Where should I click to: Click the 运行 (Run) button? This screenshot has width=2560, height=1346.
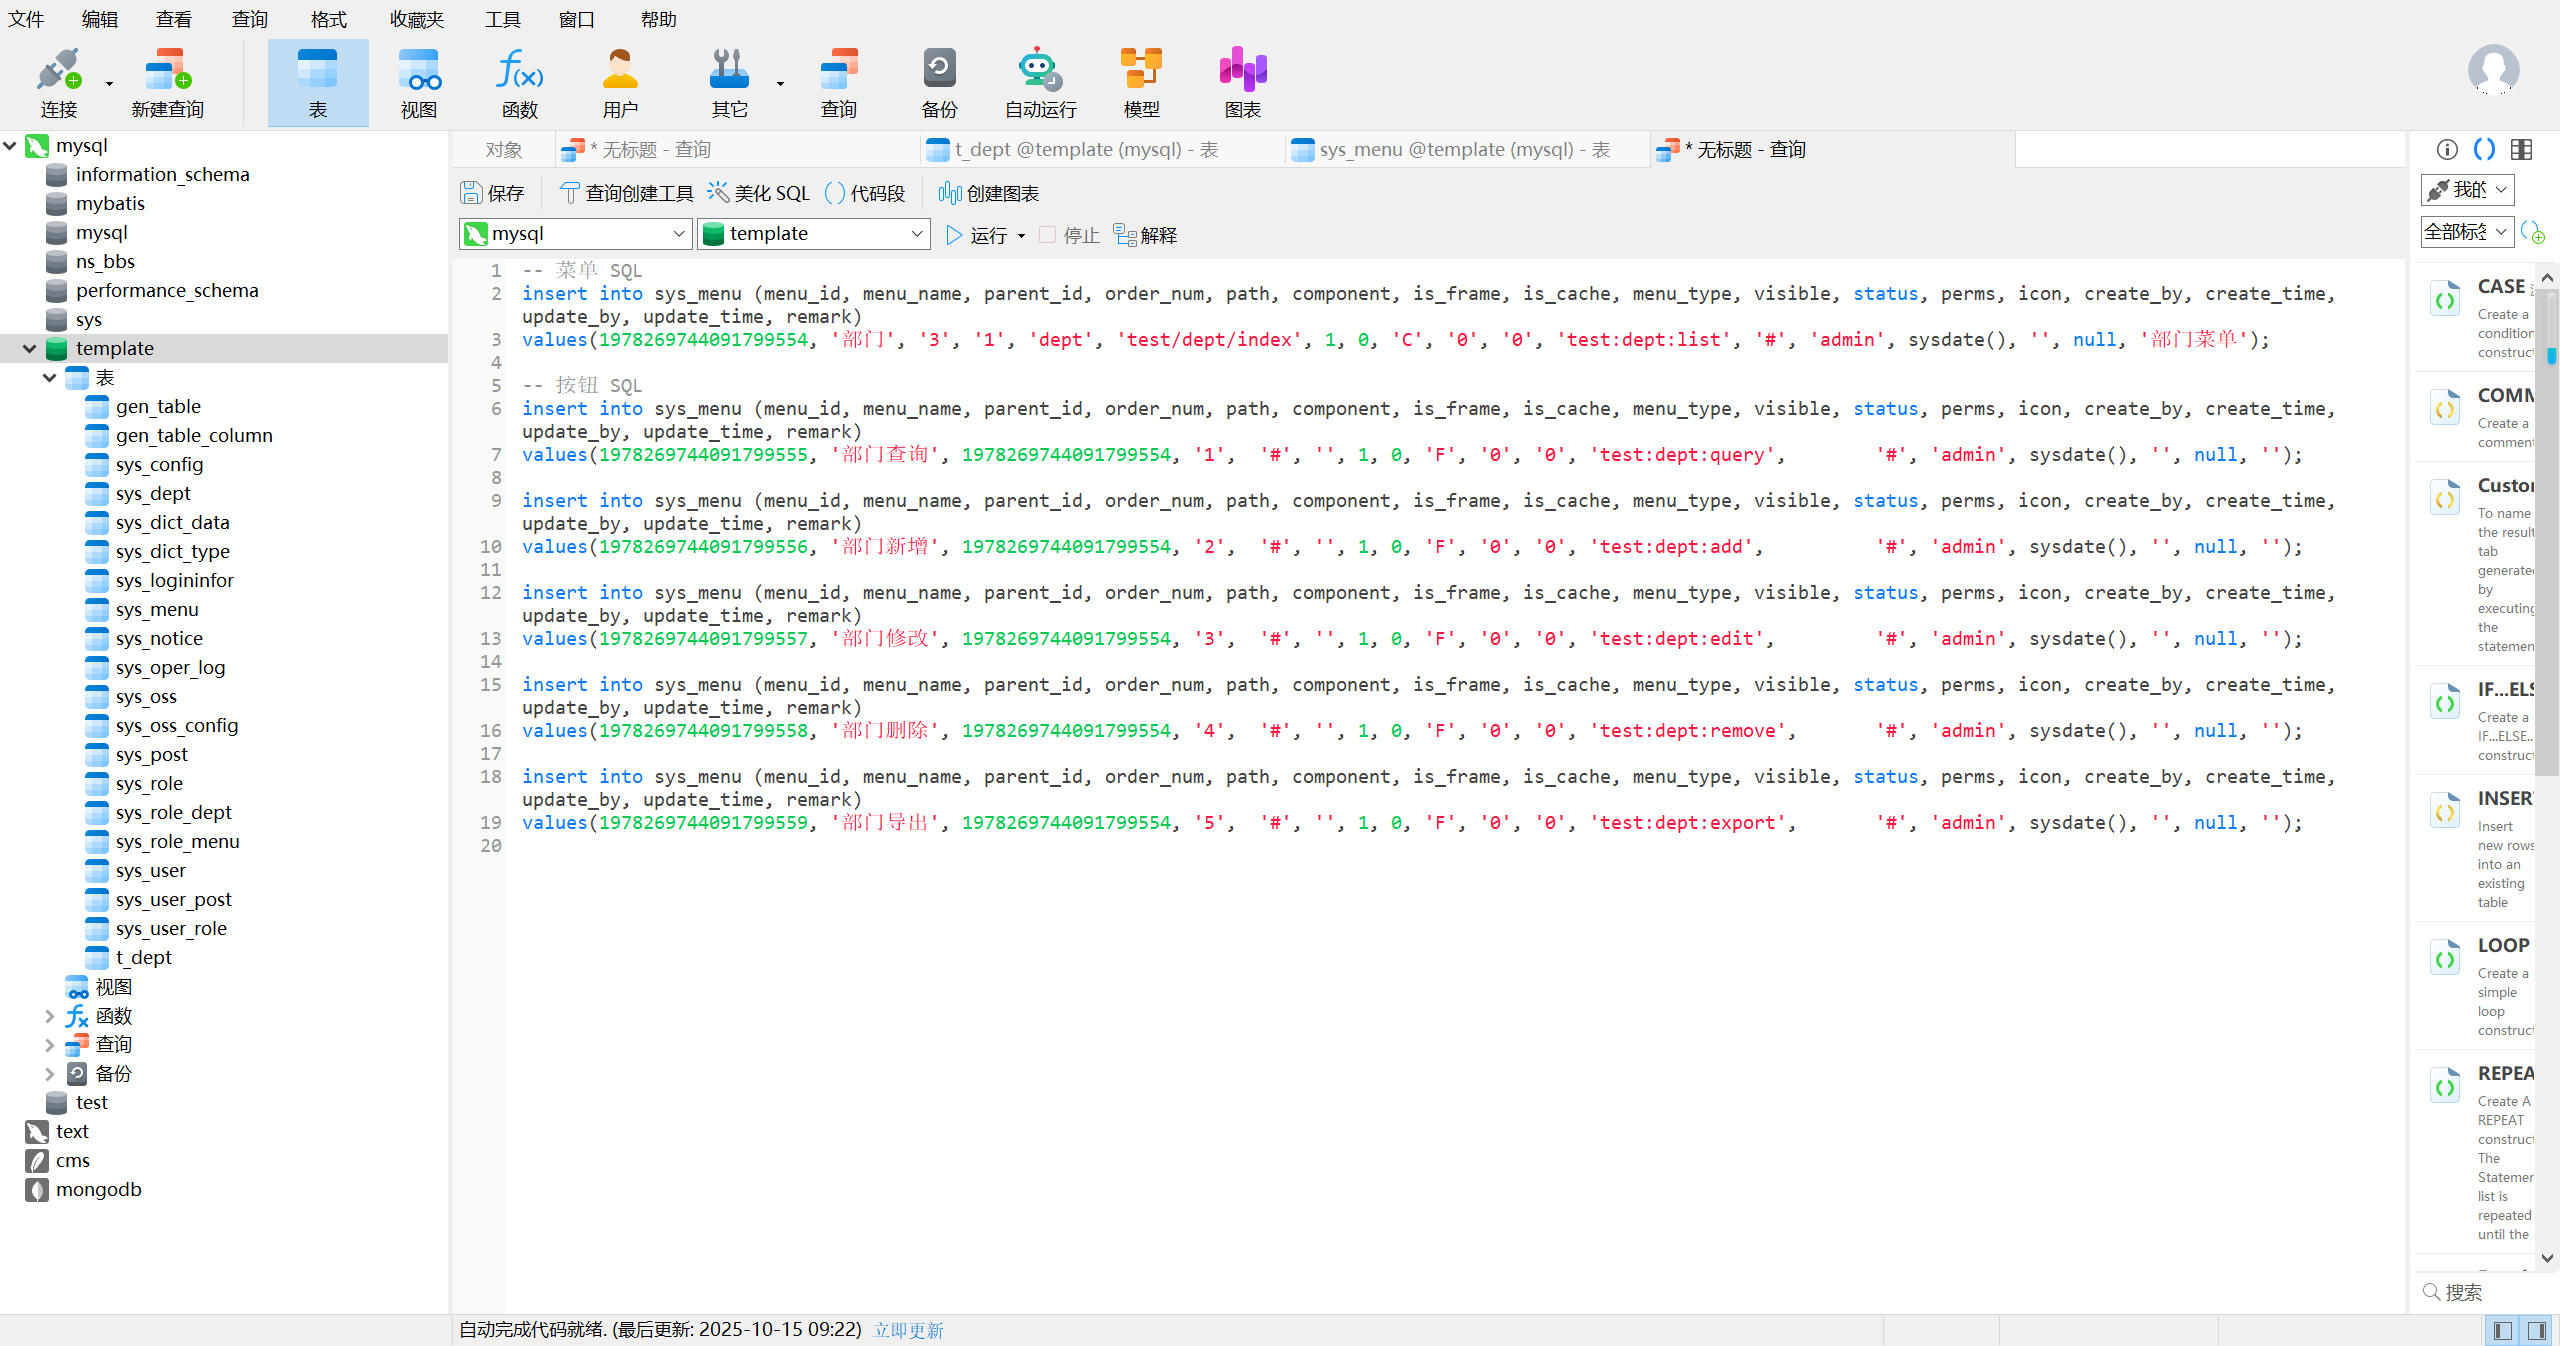pyautogui.click(x=977, y=235)
